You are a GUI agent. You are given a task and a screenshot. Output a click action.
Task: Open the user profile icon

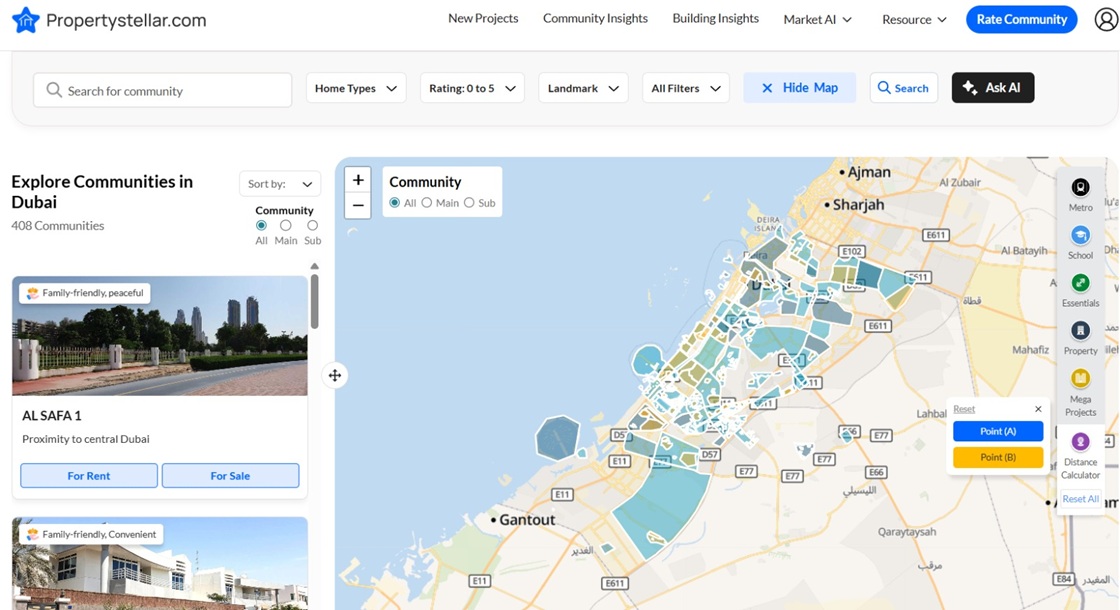tap(1105, 19)
